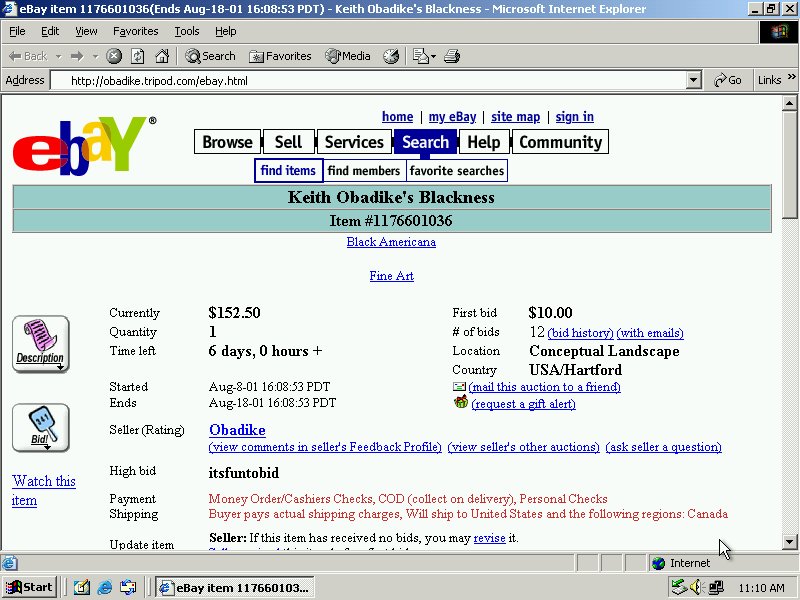Screen dimensions: 800x600
Task: Select the Sell navigation tab
Action: (288, 141)
